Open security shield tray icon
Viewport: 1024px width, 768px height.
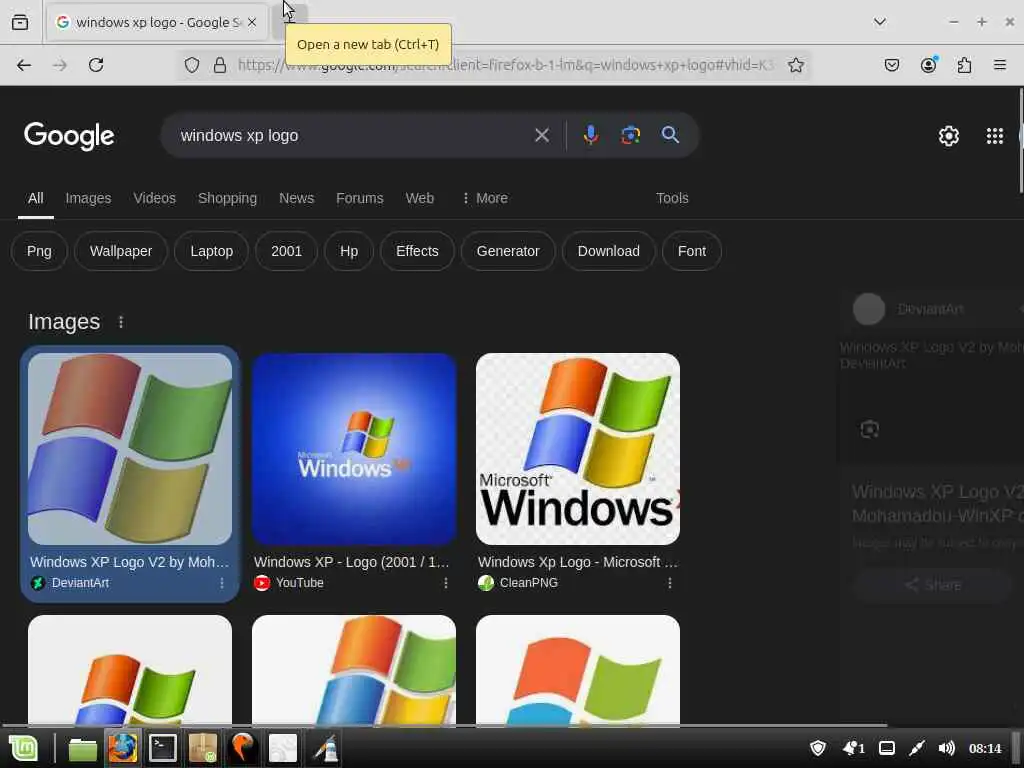pyautogui.click(x=818, y=748)
